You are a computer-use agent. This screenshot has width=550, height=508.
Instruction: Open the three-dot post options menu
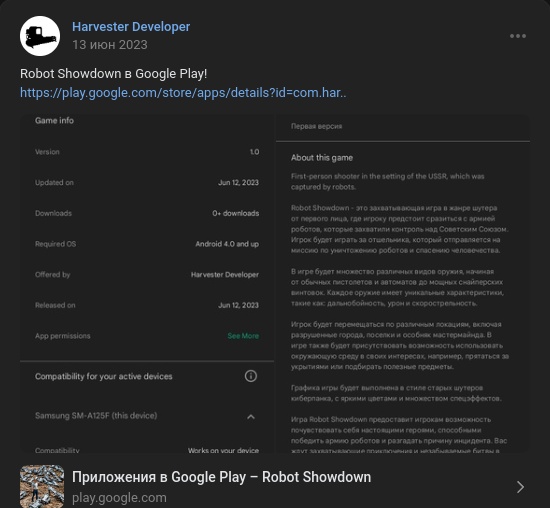518,36
